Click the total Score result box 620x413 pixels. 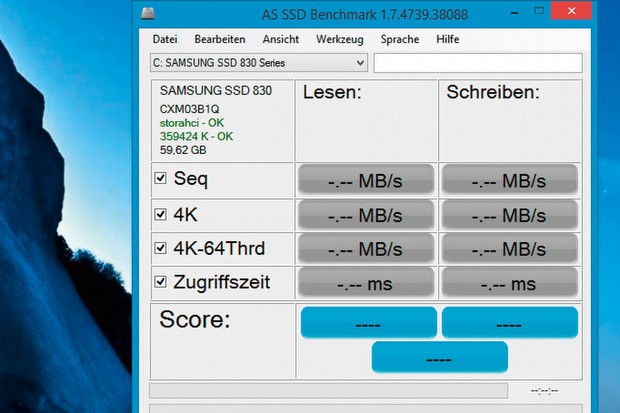pyautogui.click(x=439, y=357)
